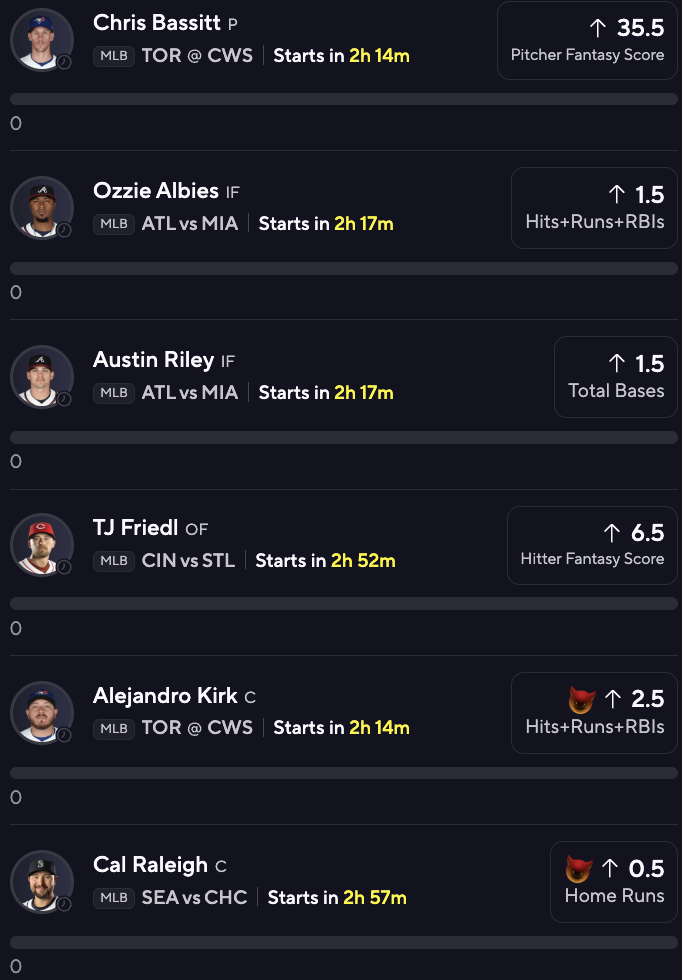Click the demon icon beside Cal Raleigh's Home Runs
The image size is (682, 980).
[579, 868]
